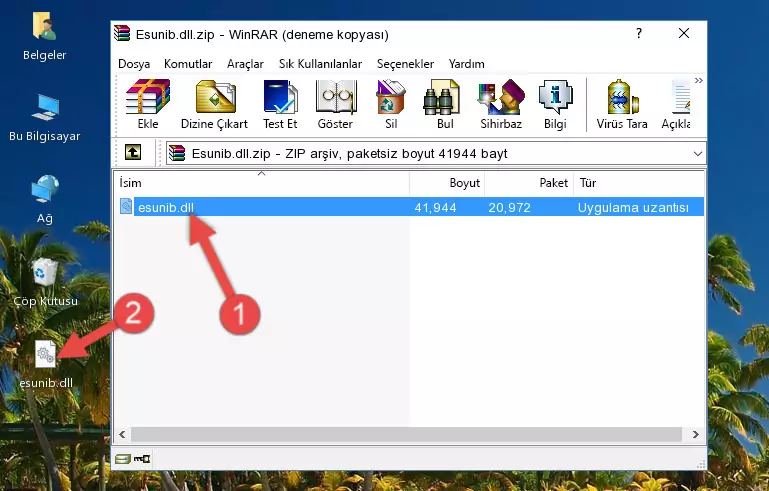The width and height of the screenshot is (769, 491).
Task: Launch the Sihirbaz wizard
Action: tap(501, 104)
